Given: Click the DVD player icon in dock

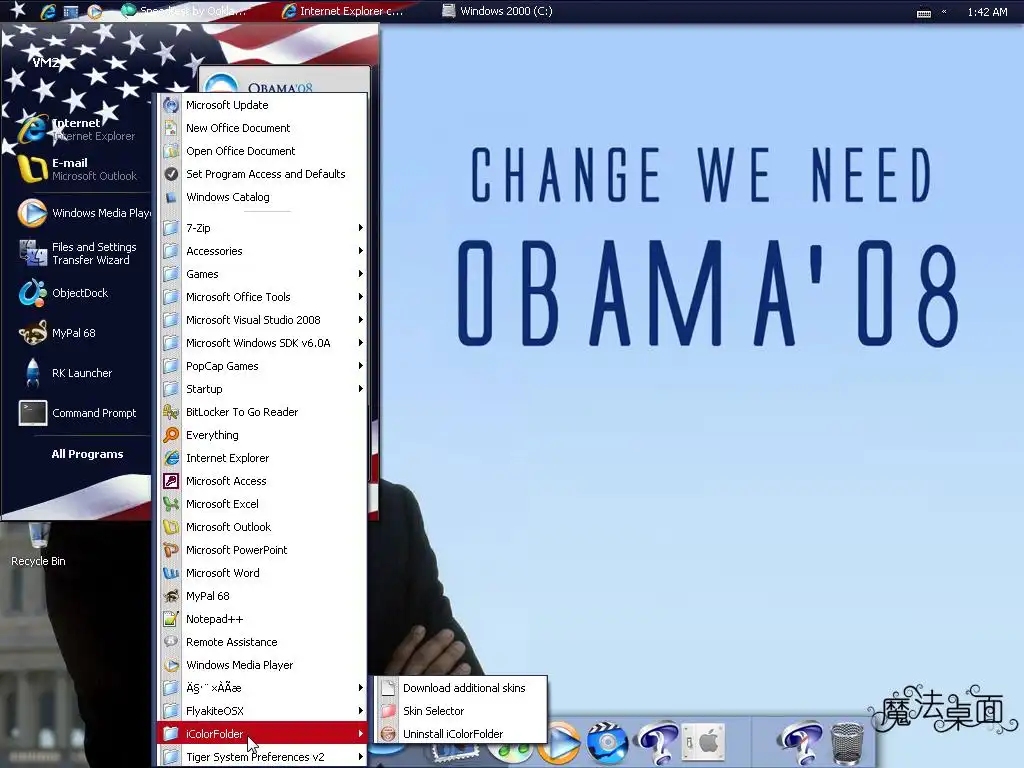Looking at the screenshot, I should coord(607,743).
